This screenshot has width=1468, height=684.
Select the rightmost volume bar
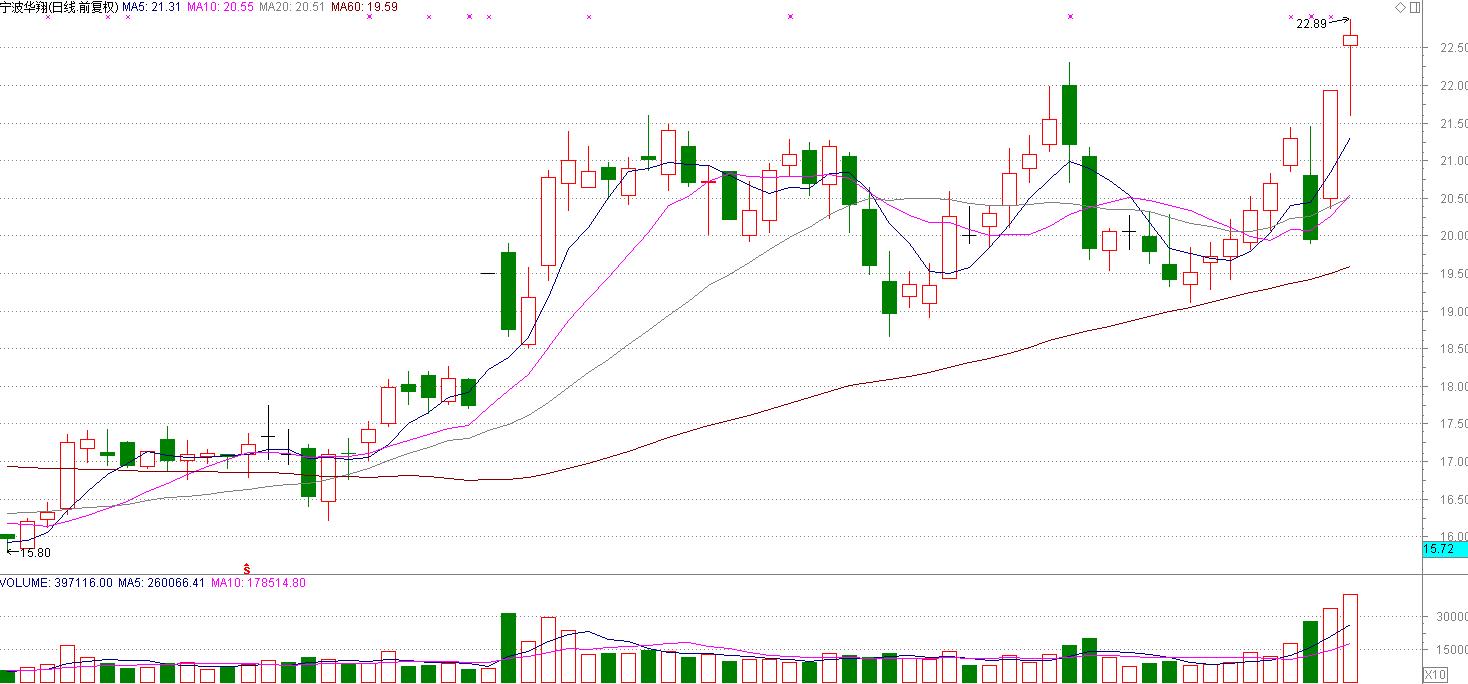pyautogui.click(x=1350, y=638)
